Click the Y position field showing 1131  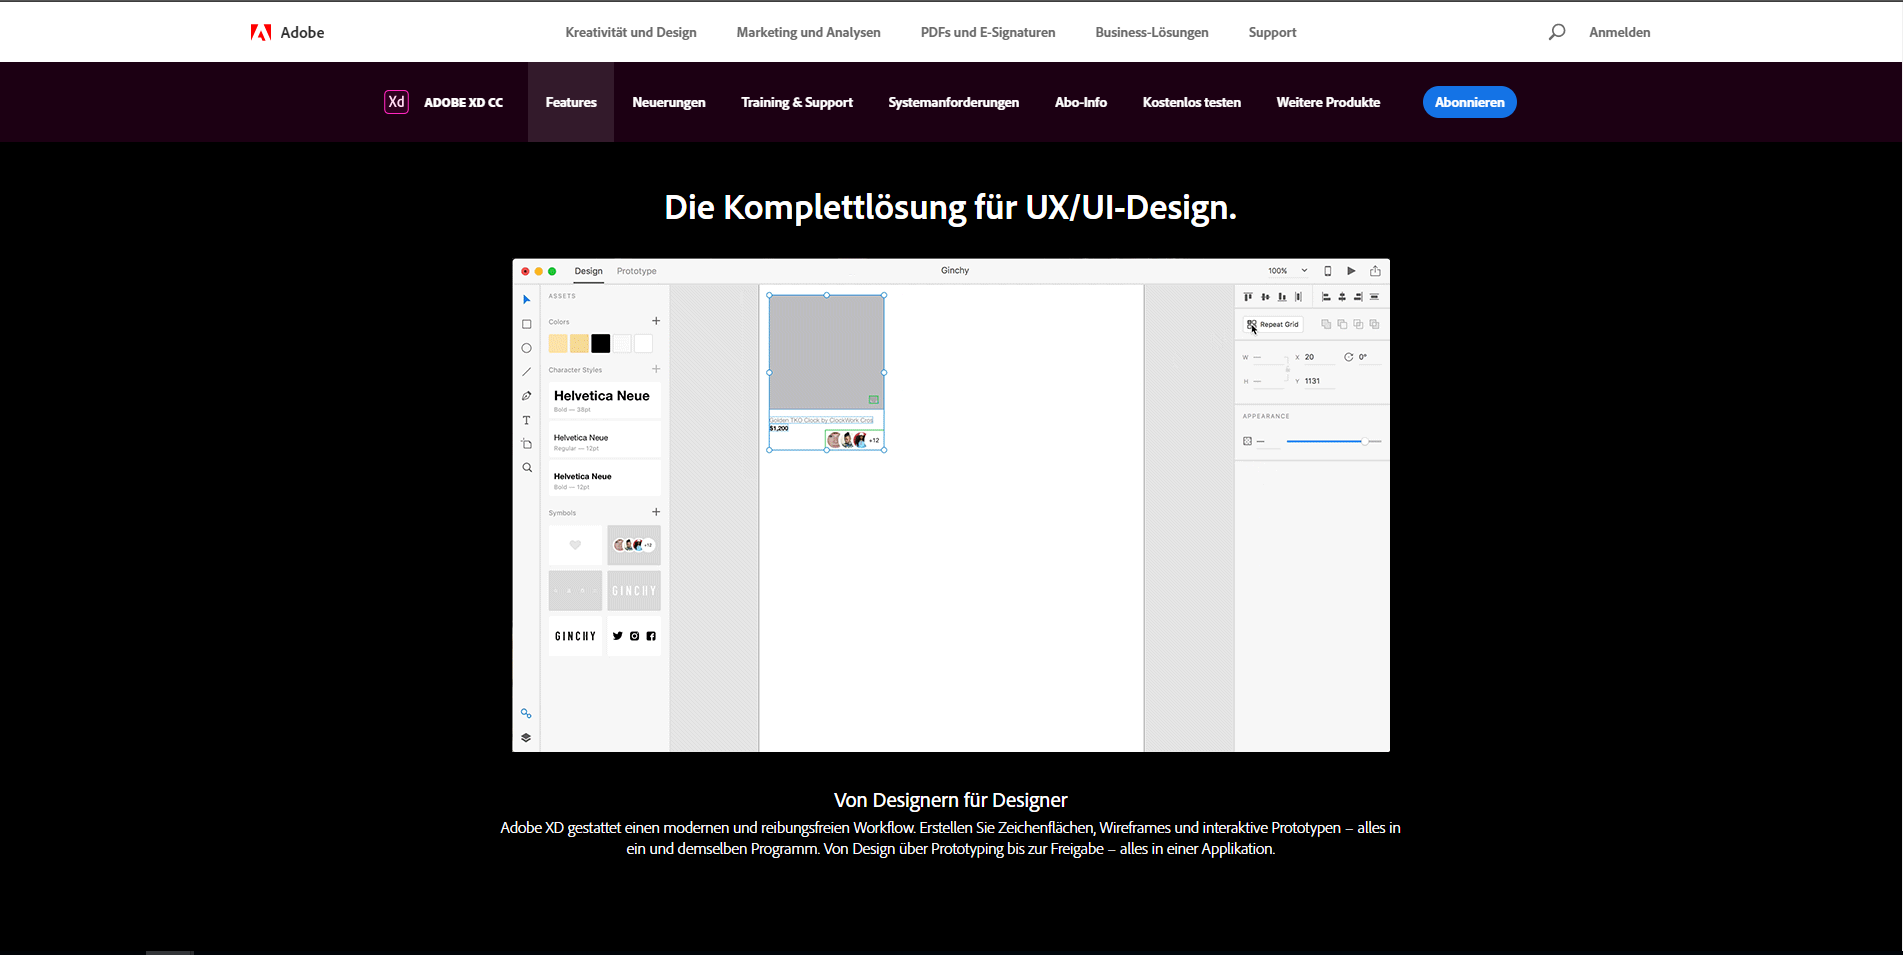pyautogui.click(x=1319, y=381)
